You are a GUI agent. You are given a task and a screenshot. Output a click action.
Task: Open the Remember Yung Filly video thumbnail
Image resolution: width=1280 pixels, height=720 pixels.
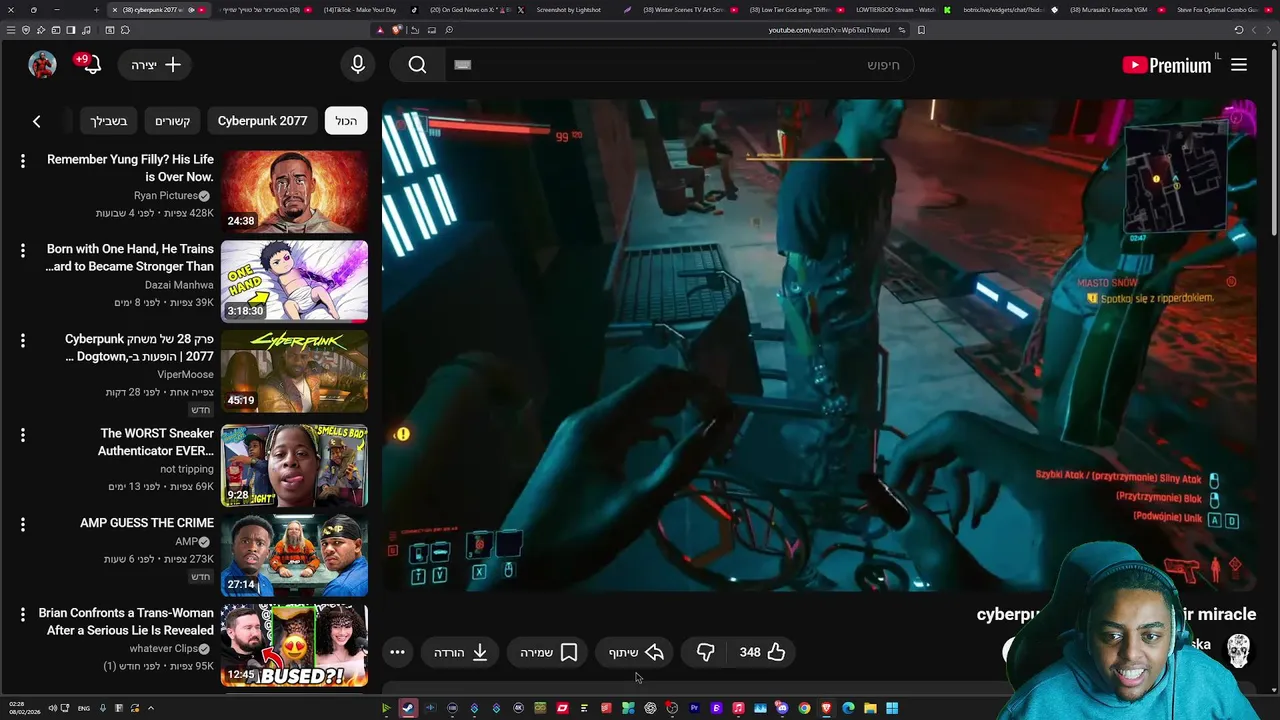(x=294, y=192)
